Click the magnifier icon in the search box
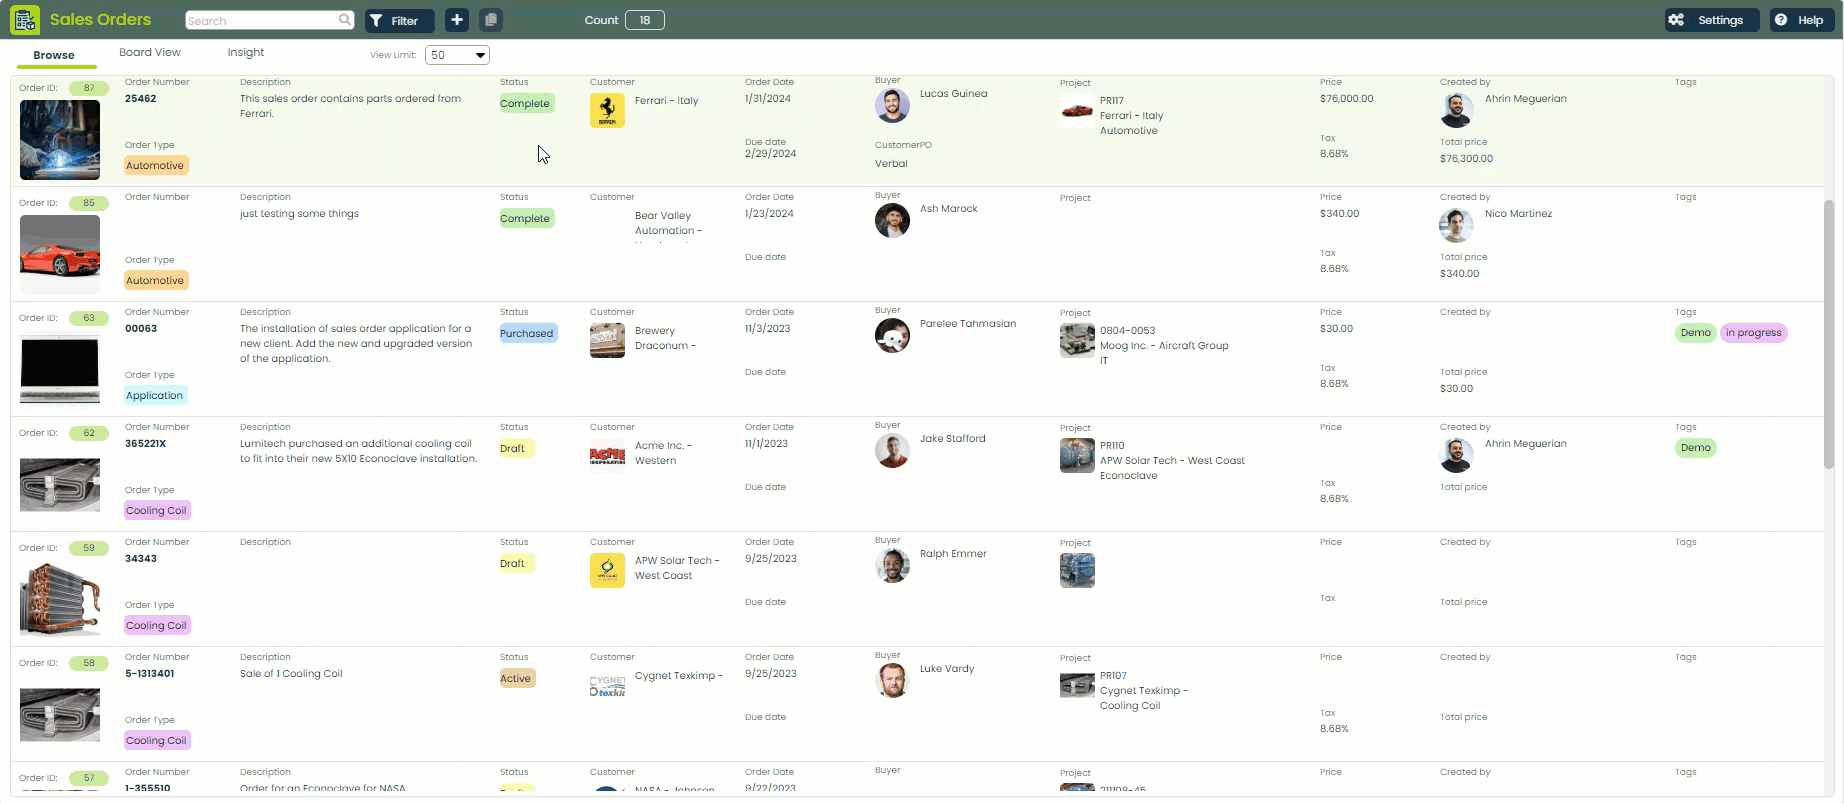Screen dimensions: 1844x804 (x=345, y=20)
